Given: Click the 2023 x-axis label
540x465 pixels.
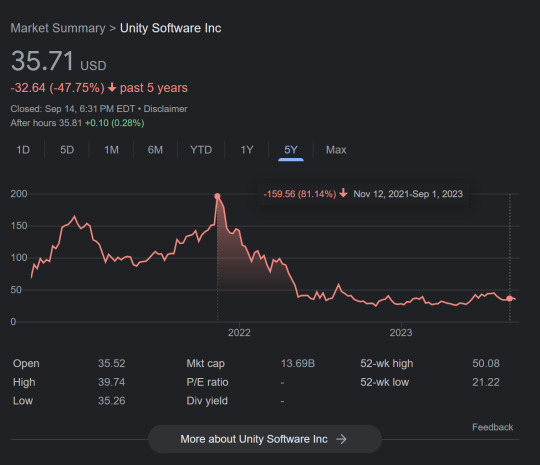Looking at the screenshot, I should click(401, 333).
